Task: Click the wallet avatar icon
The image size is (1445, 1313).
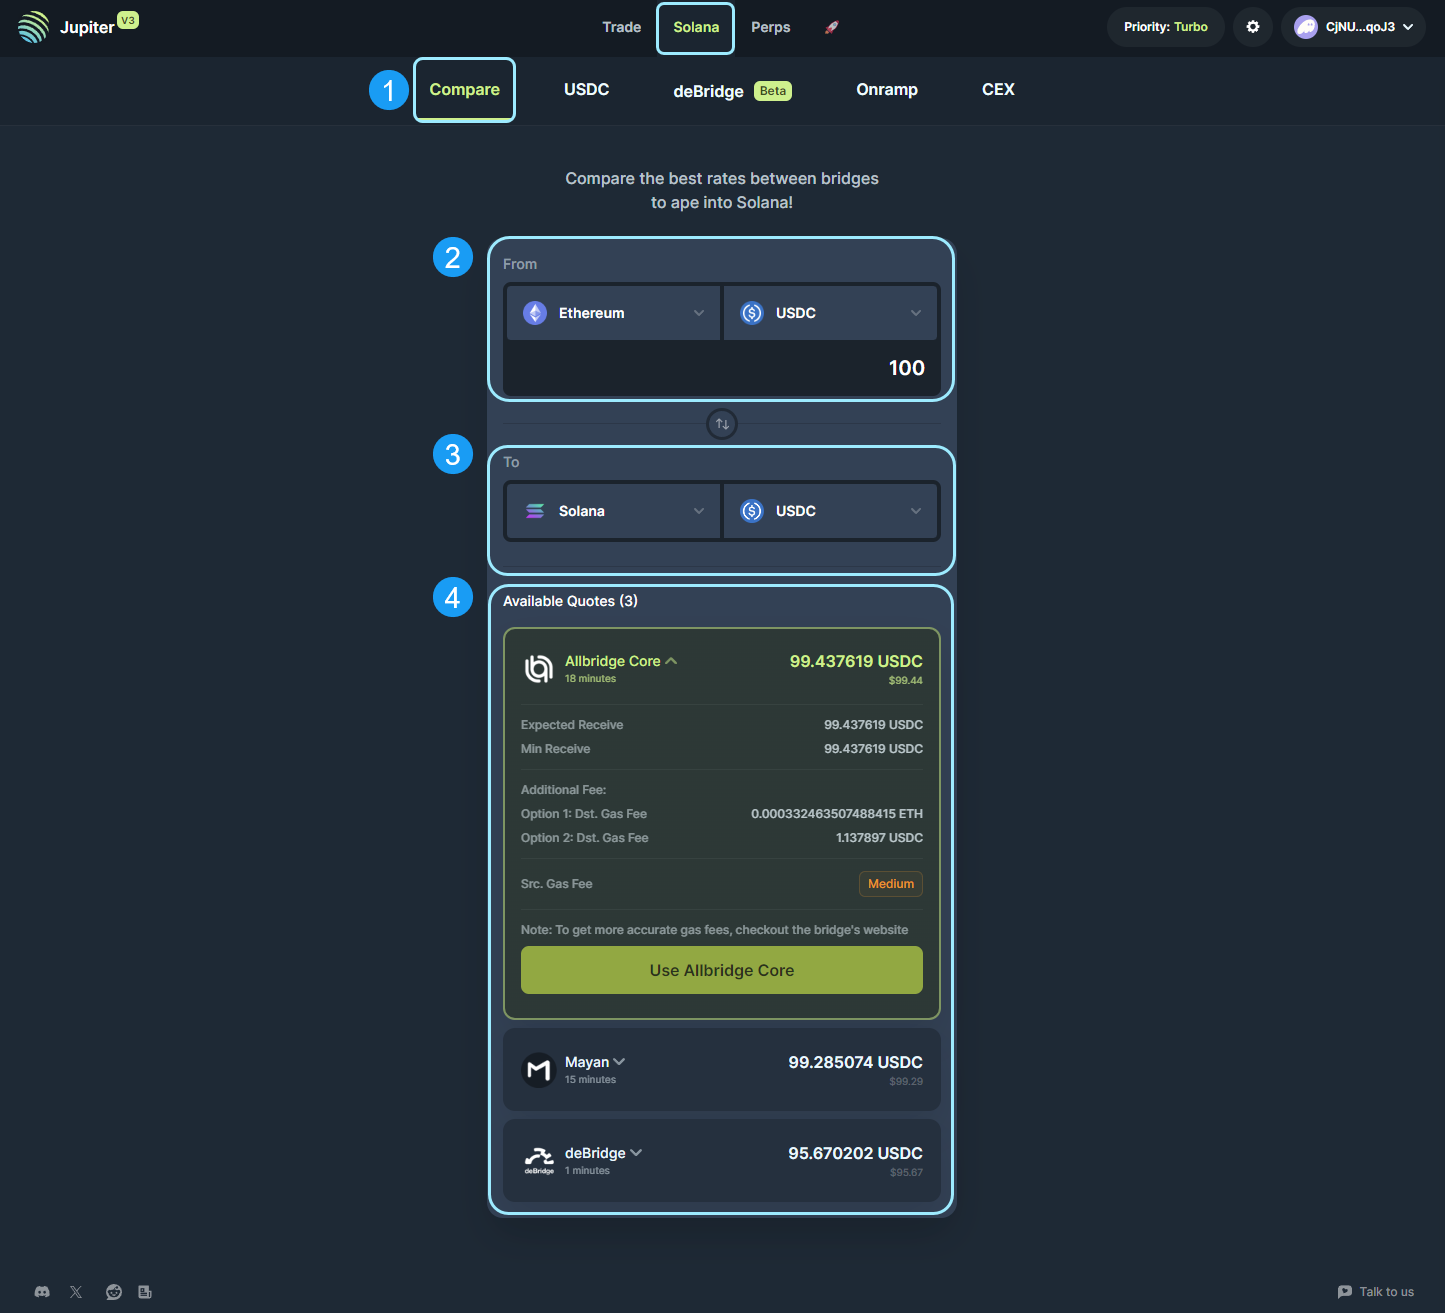Action: (x=1306, y=27)
